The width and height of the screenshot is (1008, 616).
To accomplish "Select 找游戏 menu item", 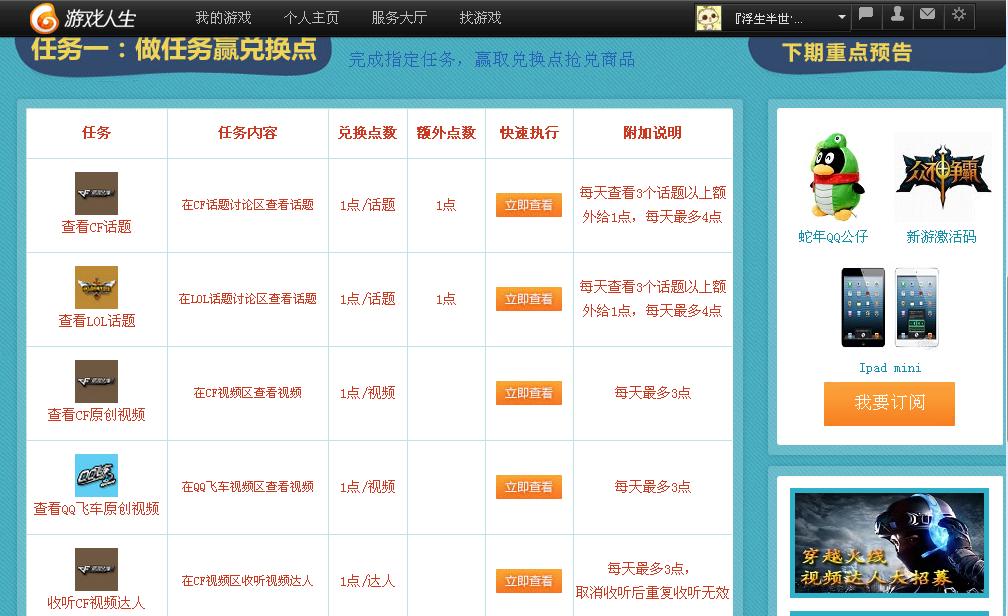I will [480, 17].
